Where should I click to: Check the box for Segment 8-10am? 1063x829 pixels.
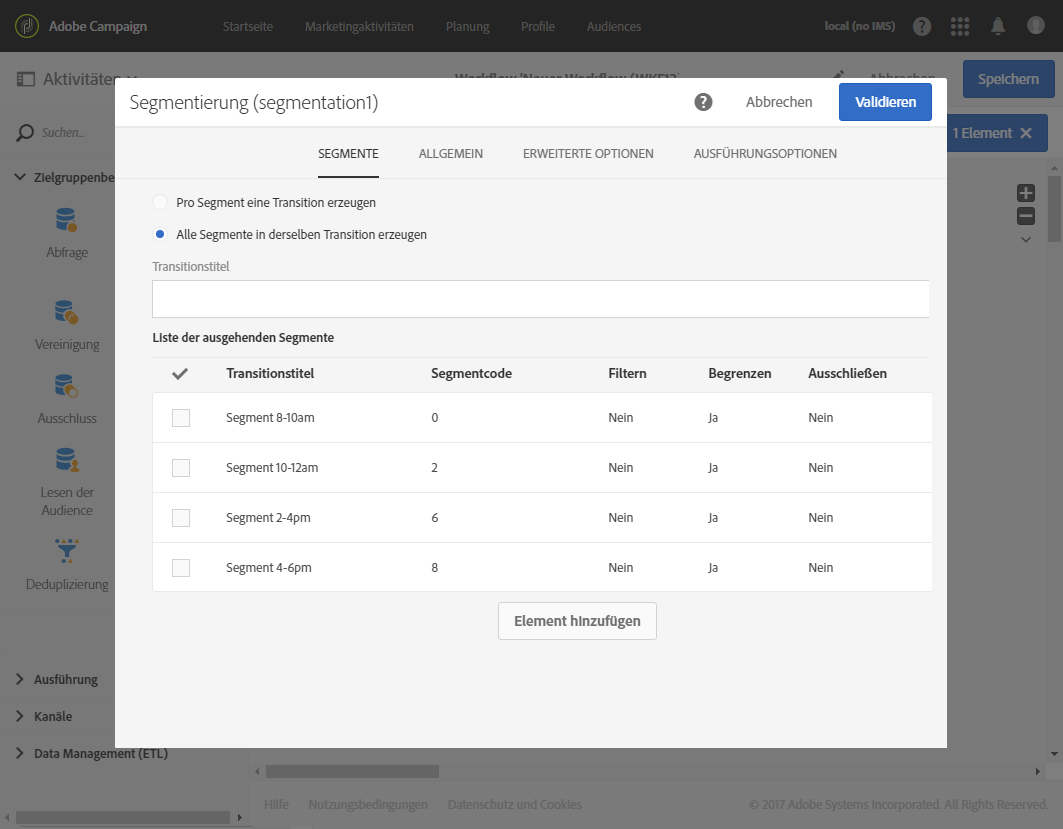tap(181, 418)
